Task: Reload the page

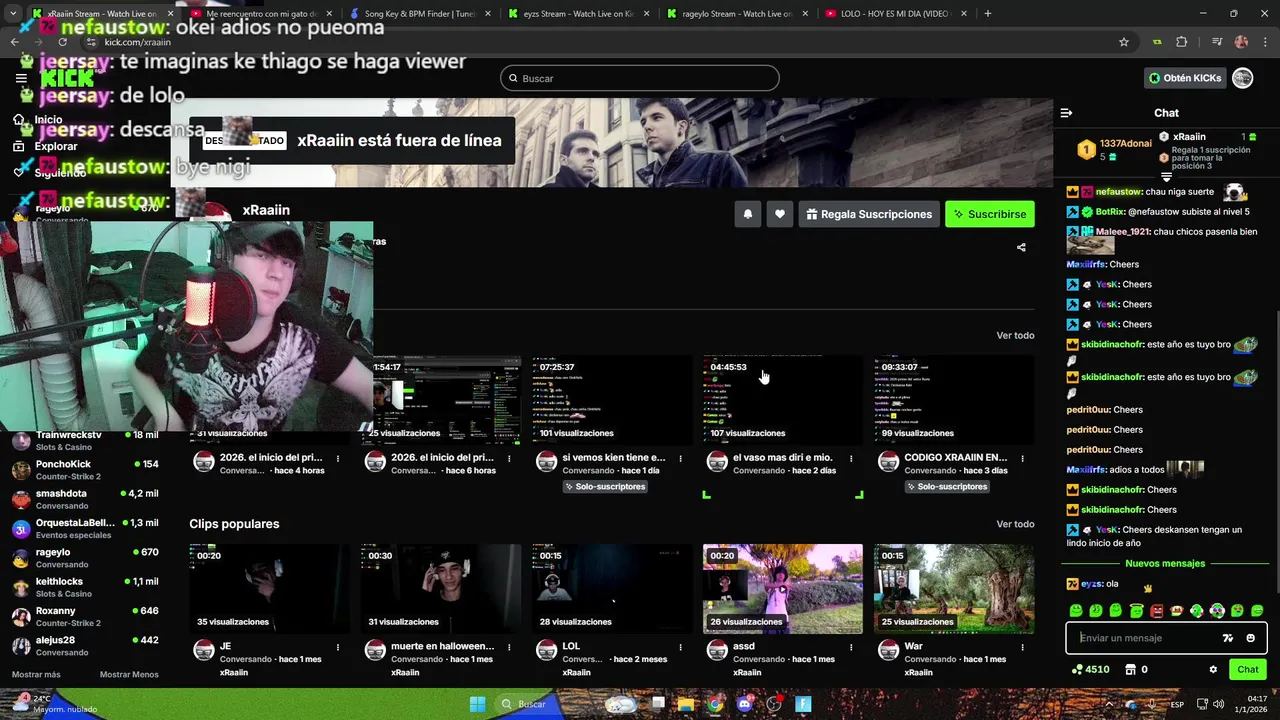Action: (63, 42)
